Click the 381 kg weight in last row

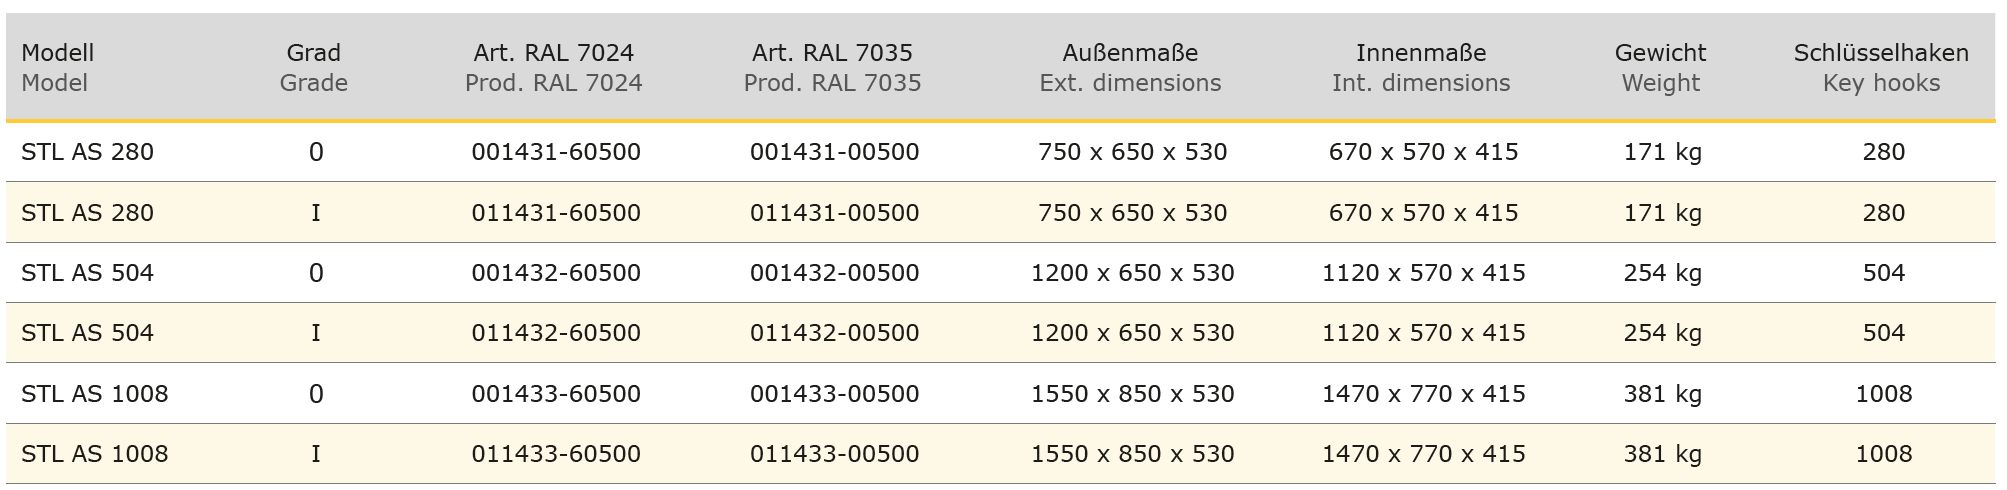pos(1663,454)
